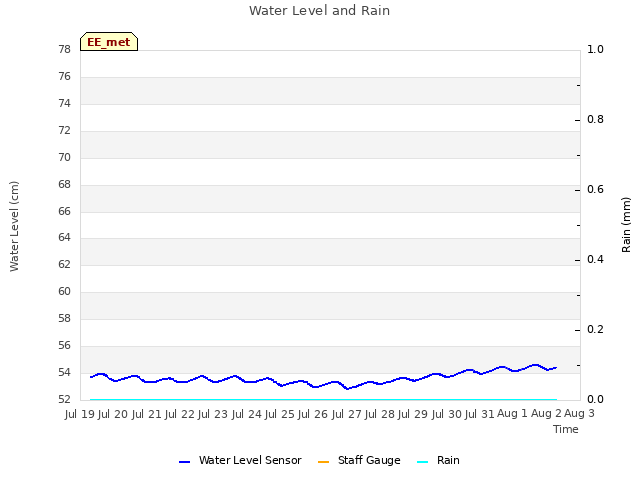The image size is (640, 480).
Task: Click the 74 water level tick label
Action: (64, 103)
